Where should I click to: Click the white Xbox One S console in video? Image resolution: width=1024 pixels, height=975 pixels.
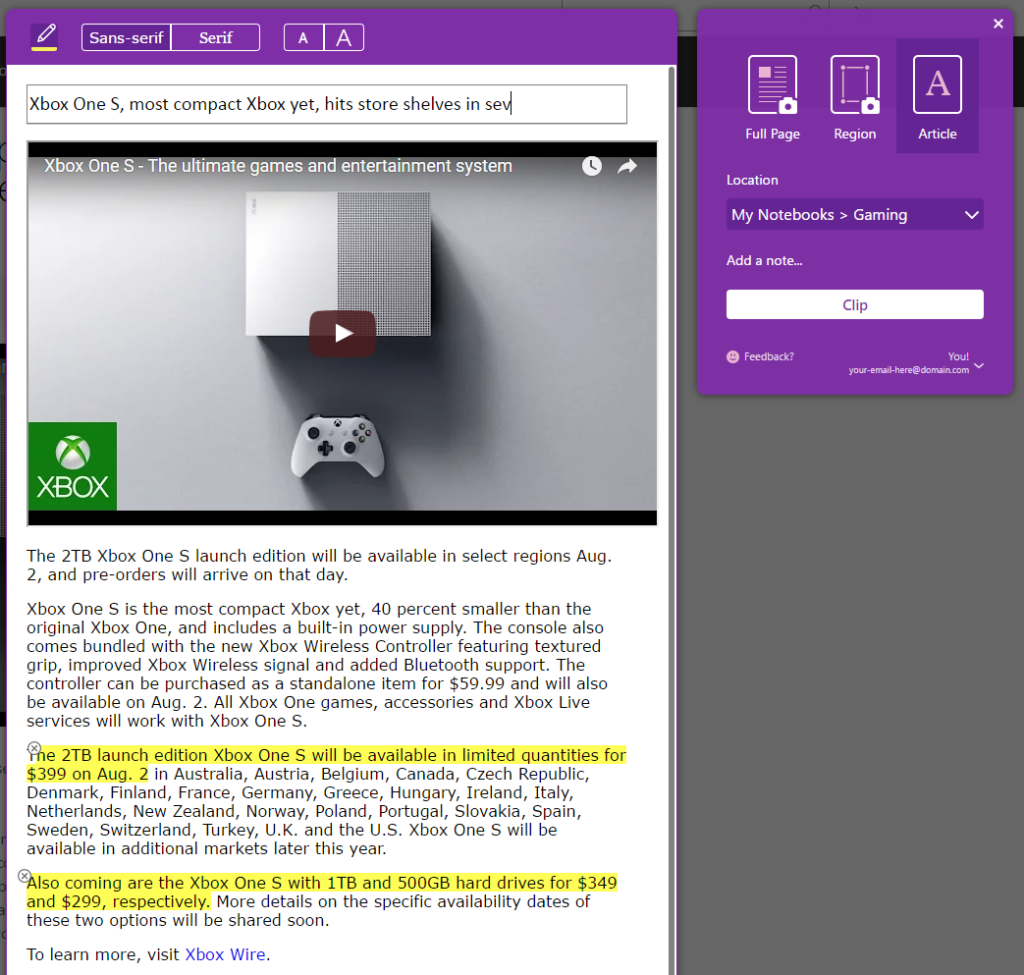[x=338, y=263]
